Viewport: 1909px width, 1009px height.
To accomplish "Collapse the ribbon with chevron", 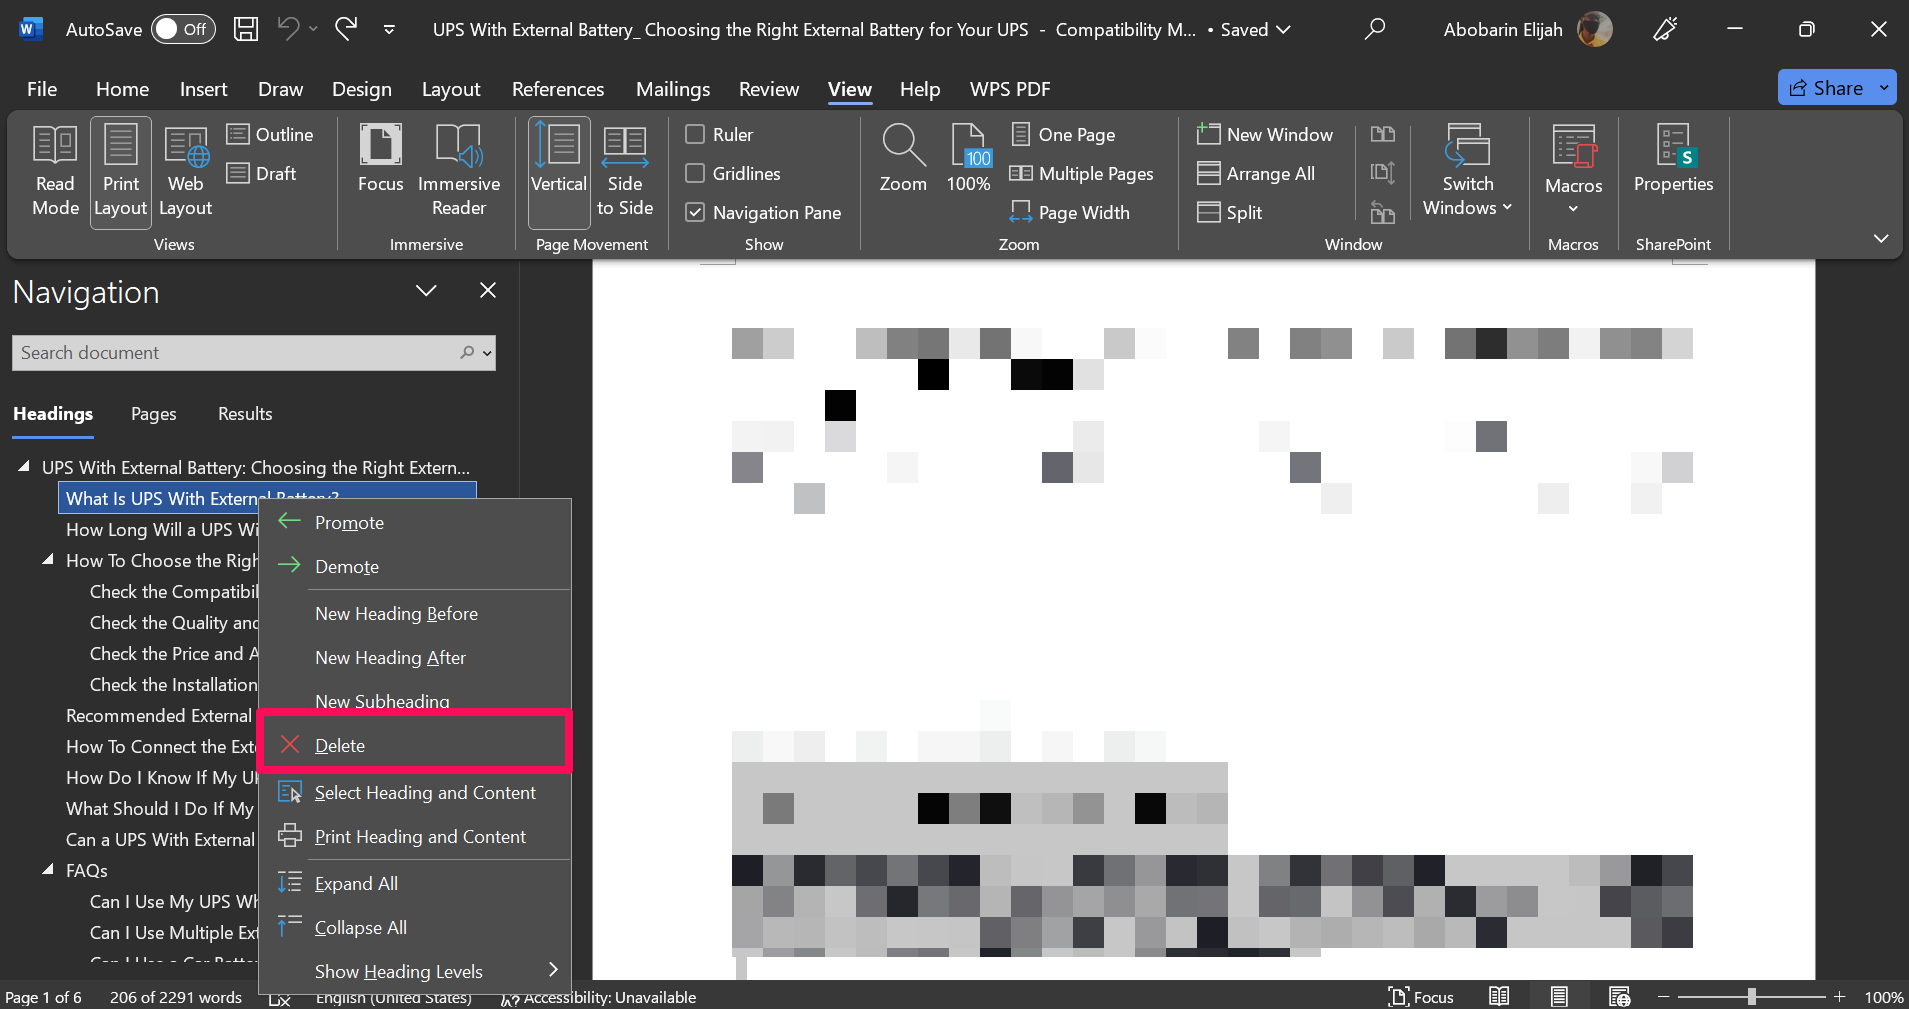I will pos(1880,238).
